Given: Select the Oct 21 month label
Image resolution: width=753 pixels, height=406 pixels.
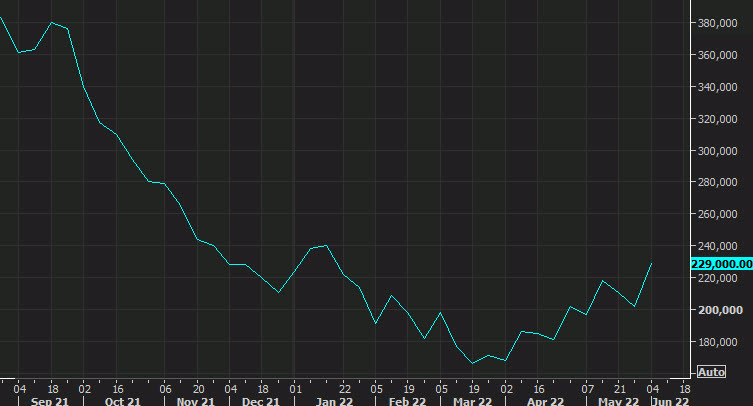Looking at the screenshot, I should tap(123, 401).
